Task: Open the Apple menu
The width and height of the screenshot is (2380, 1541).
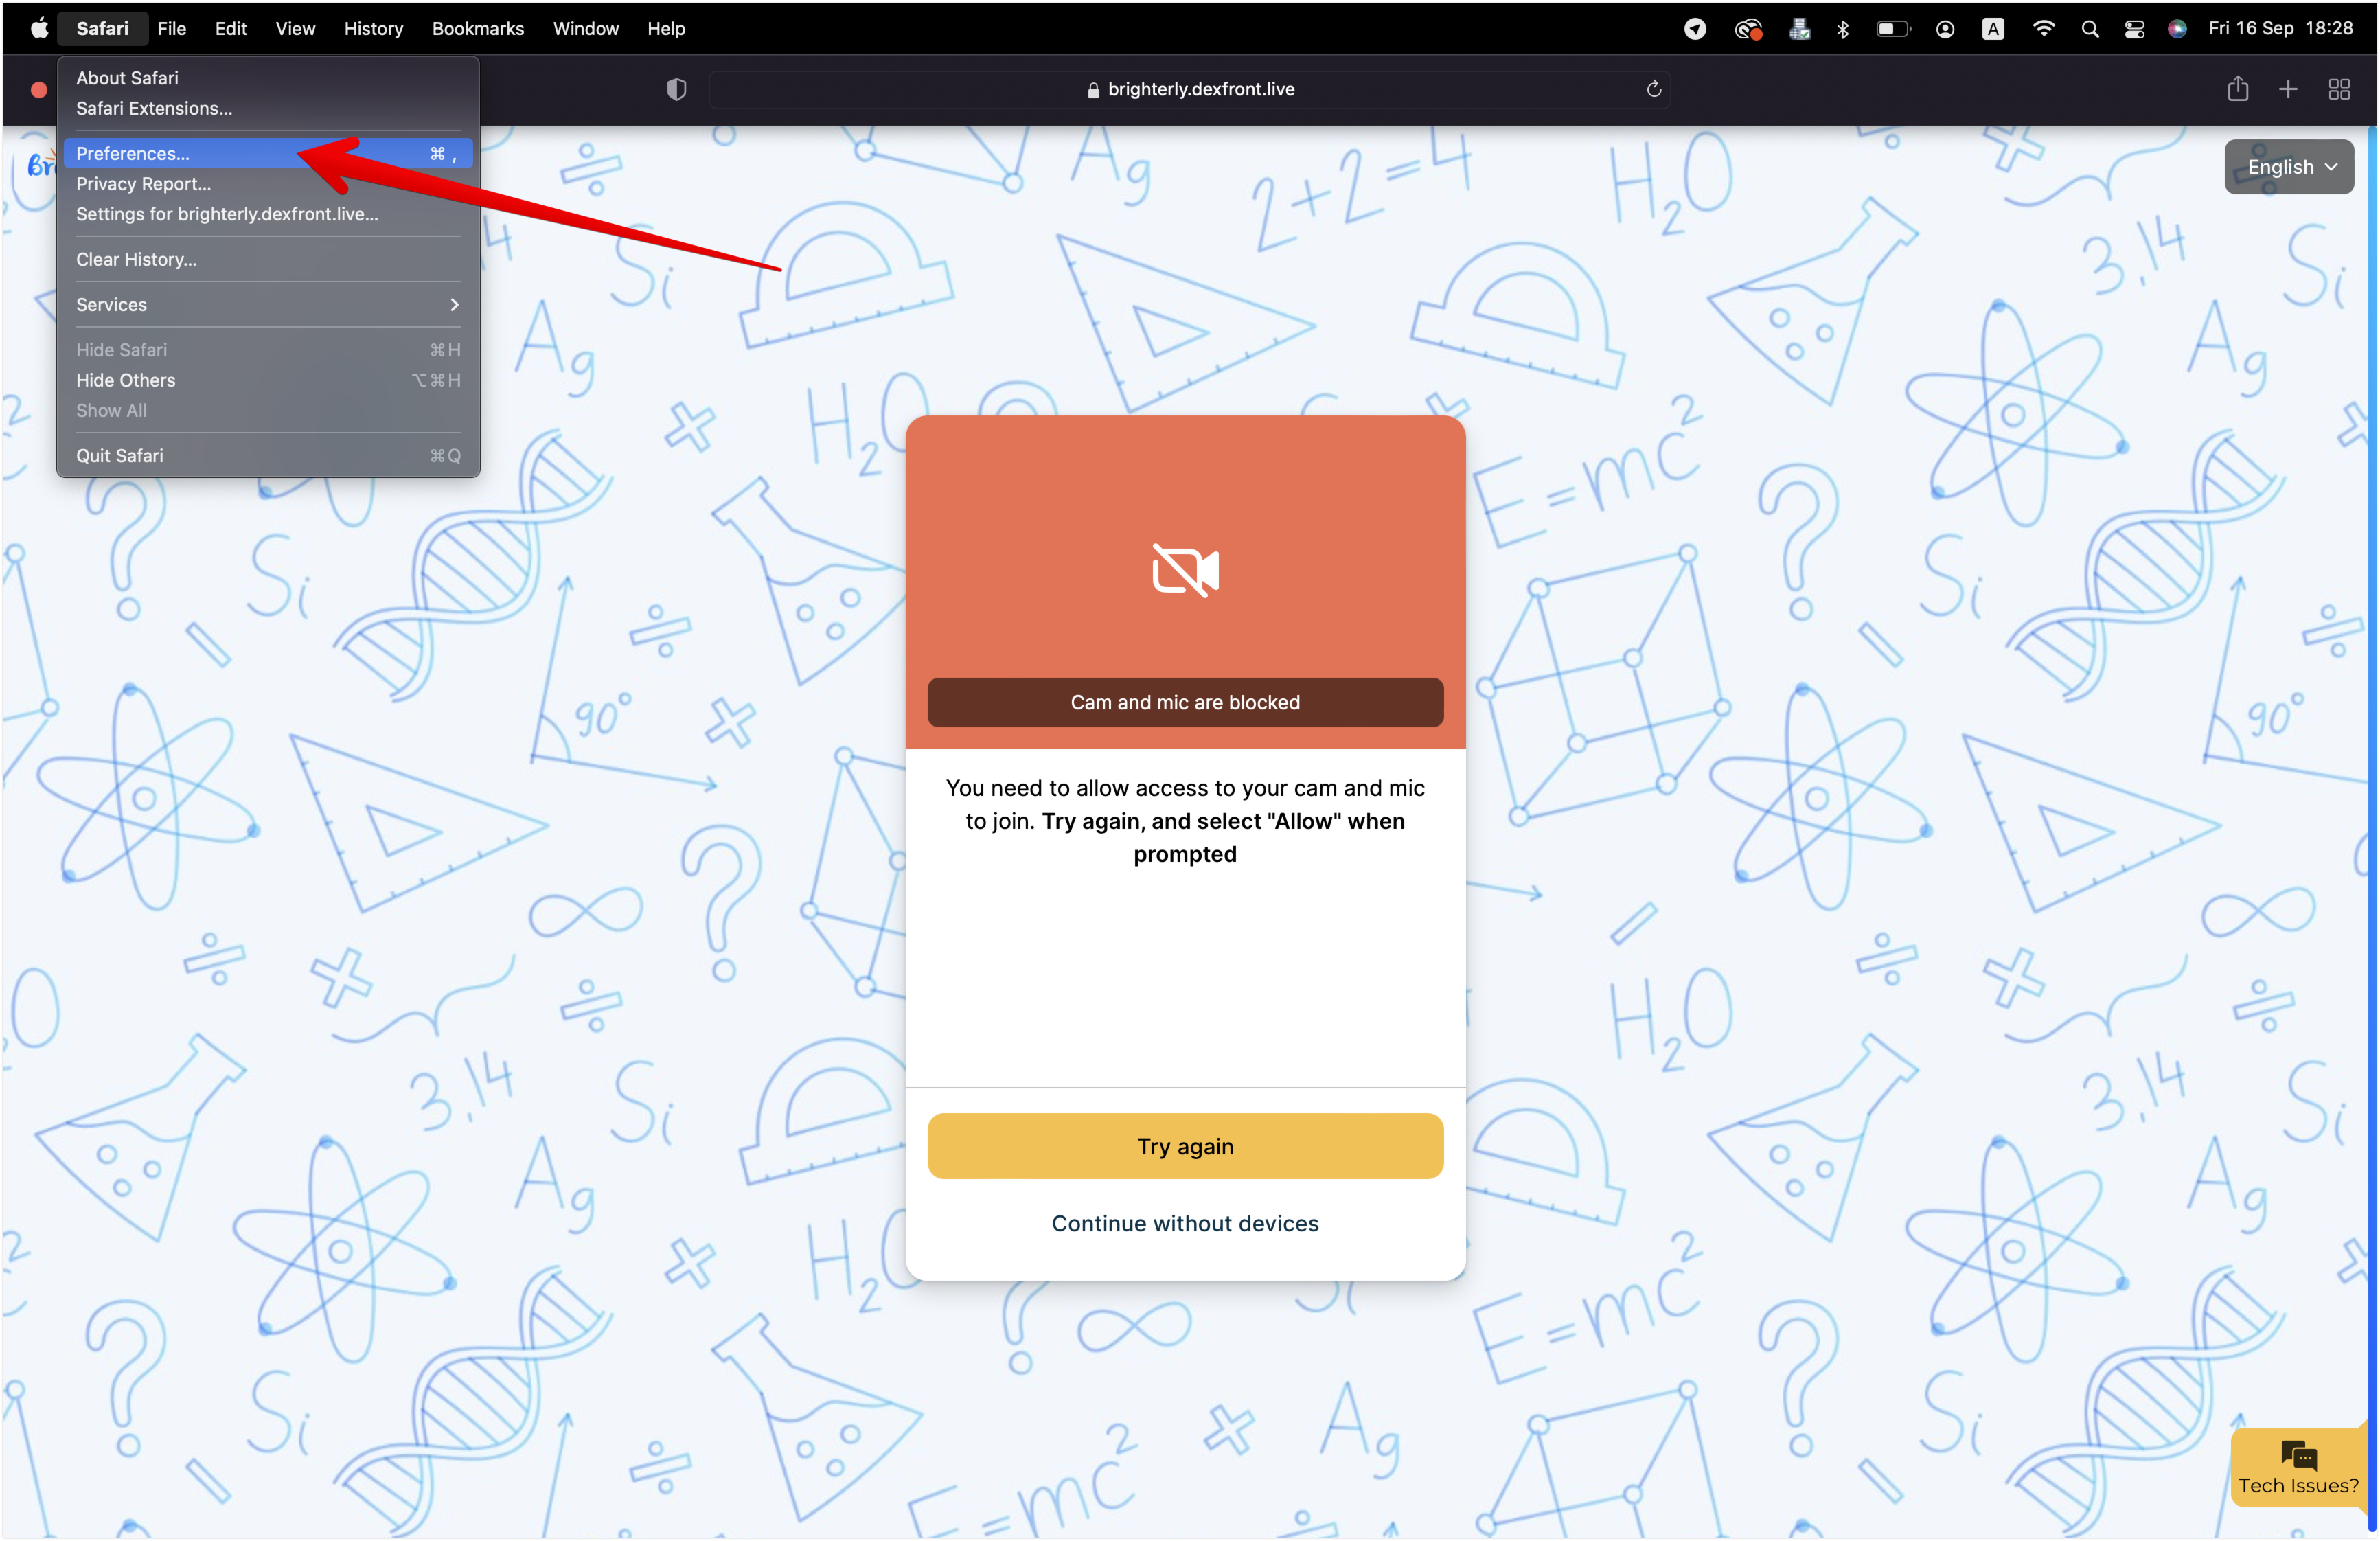Action: 39,28
